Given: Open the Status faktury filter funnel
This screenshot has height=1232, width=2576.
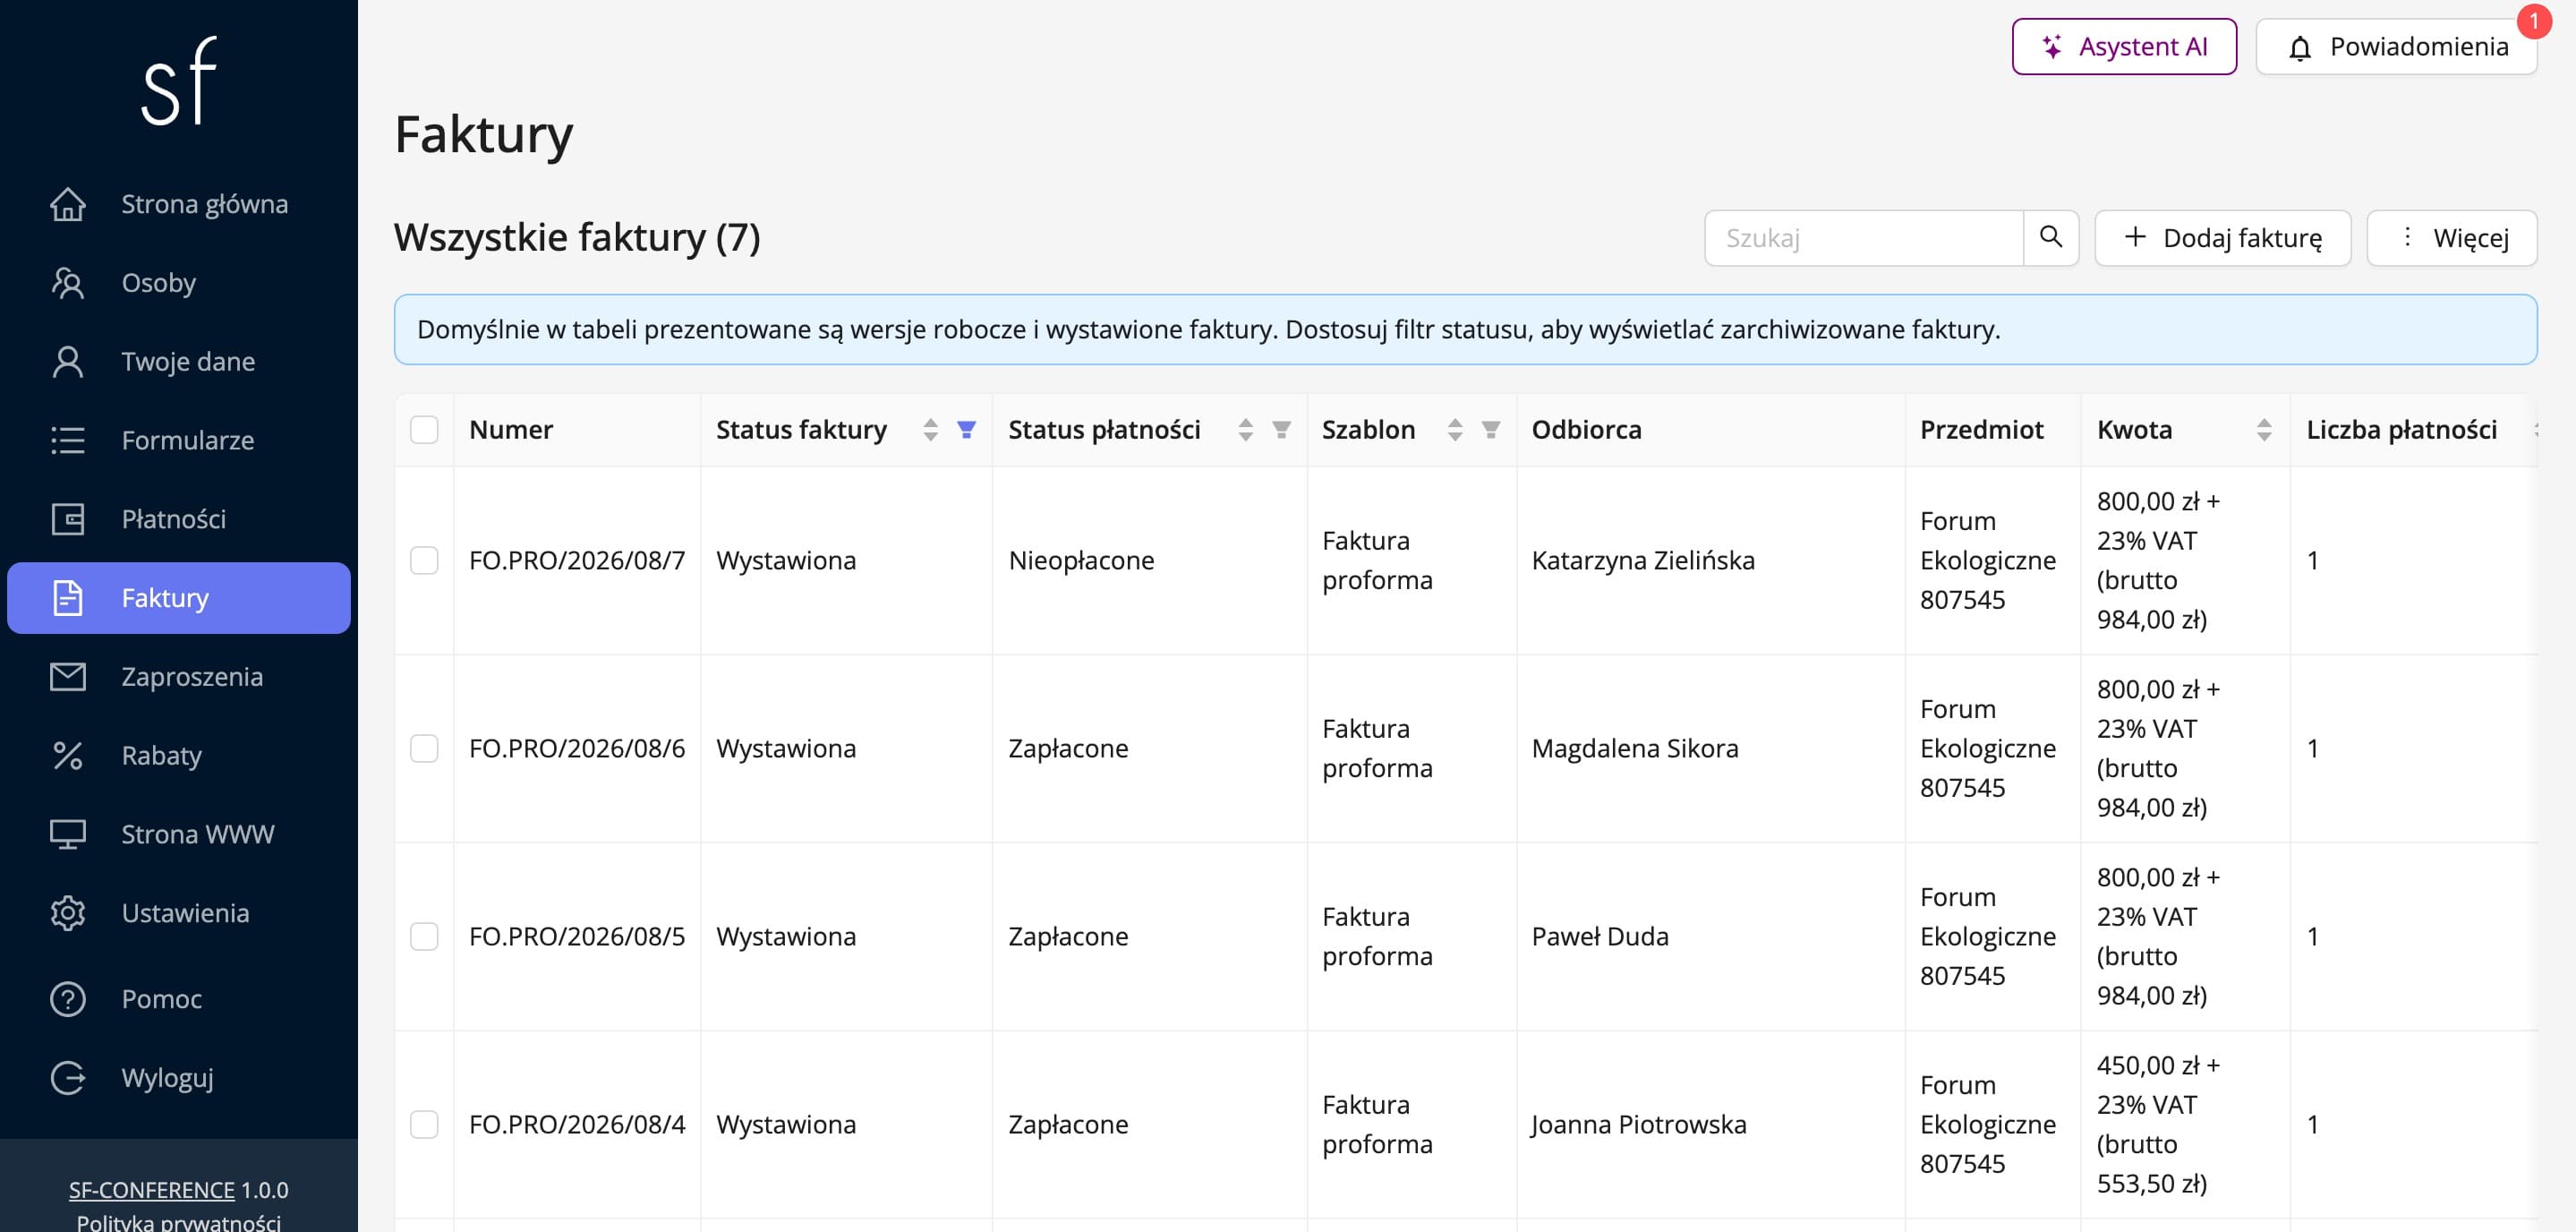Looking at the screenshot, I should (966, 430).
